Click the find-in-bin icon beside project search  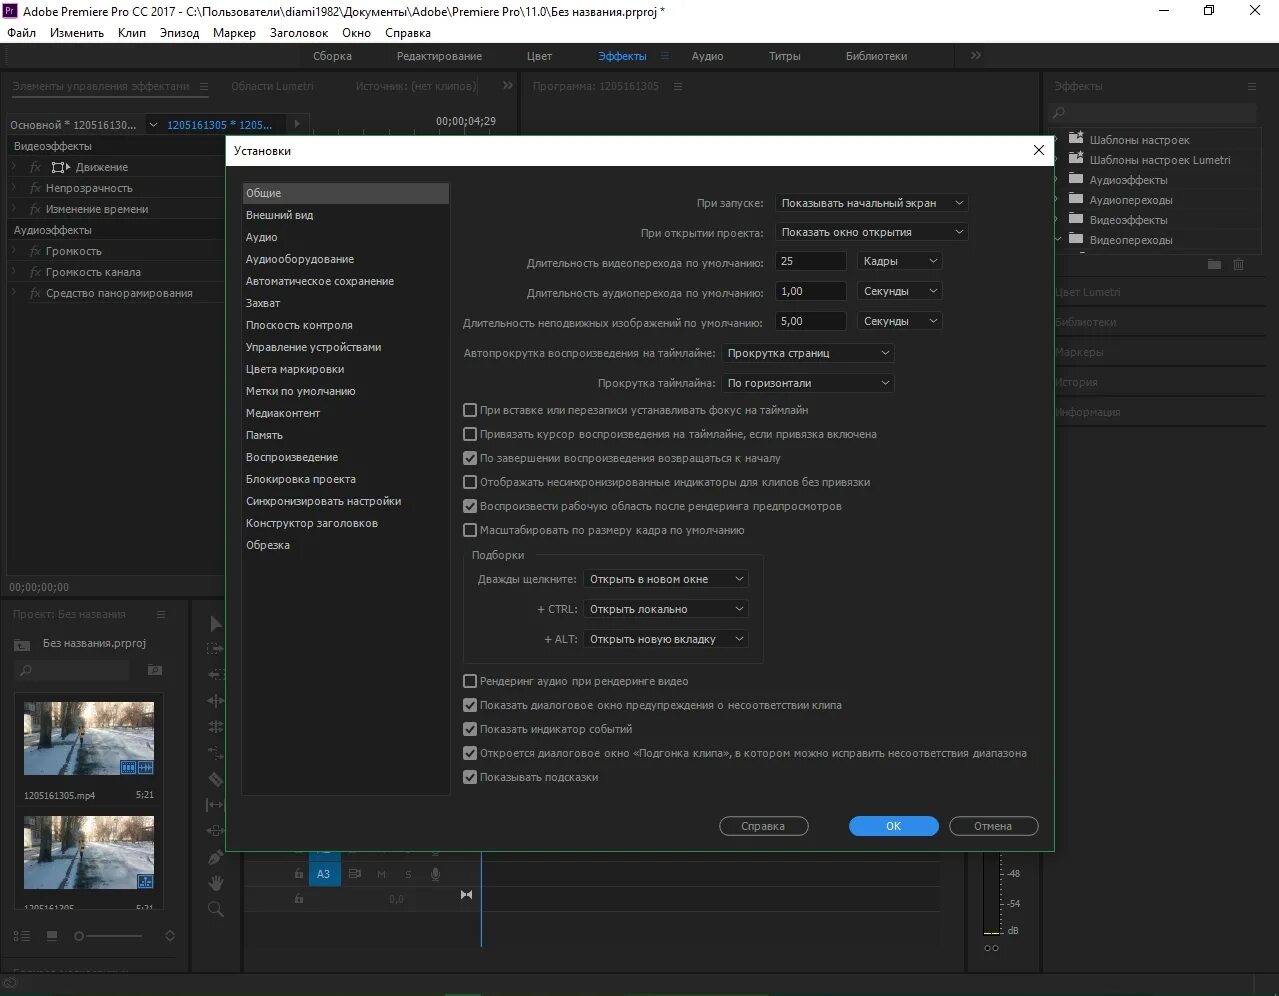click(x=154, y=670)
